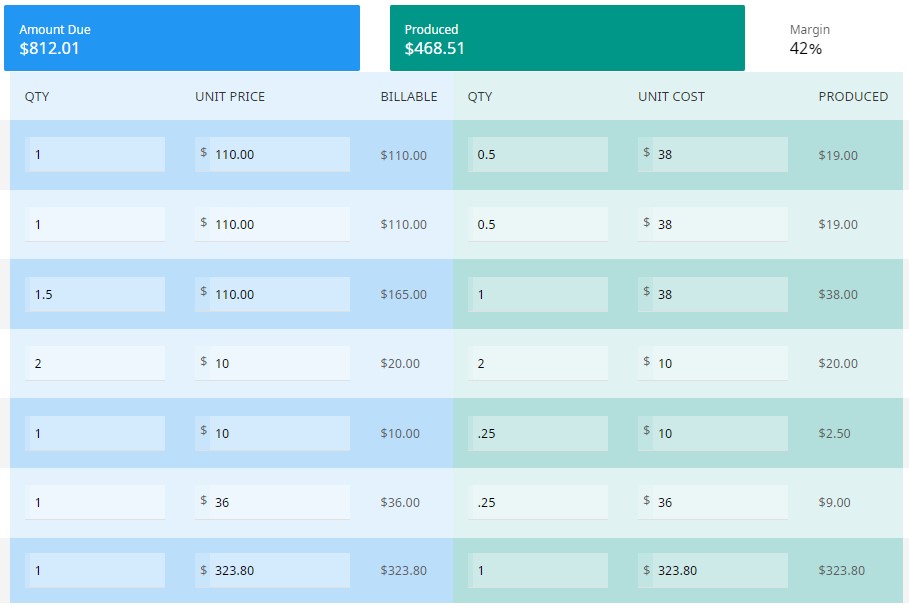The height and width of the screenshot is (608, 909).
Task: Edit the unit price 10 in the $10.00 billable row
Action: tap(272, 433)
